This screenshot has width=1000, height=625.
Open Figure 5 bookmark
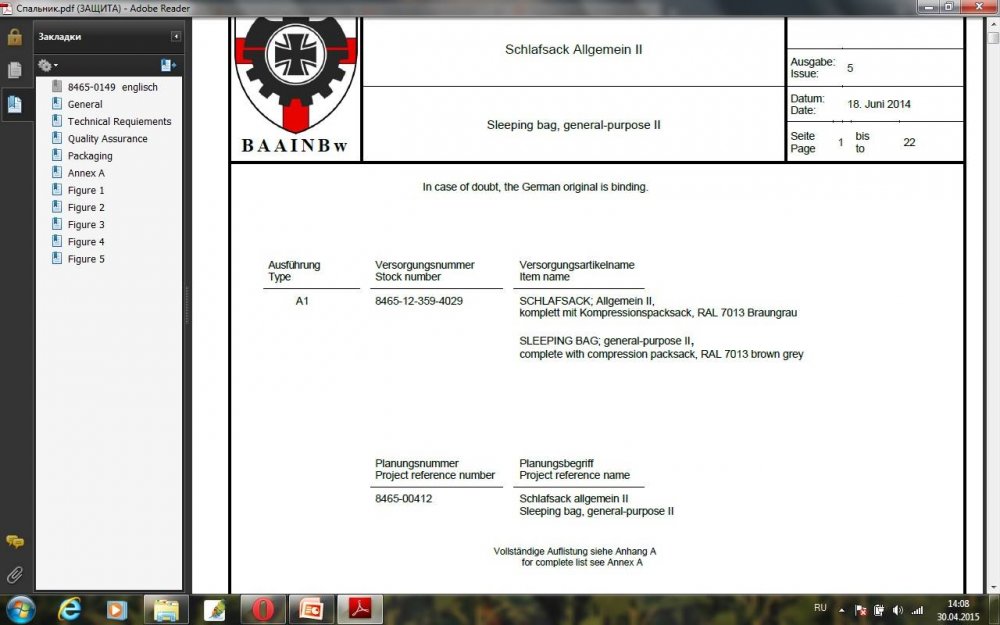85,259
